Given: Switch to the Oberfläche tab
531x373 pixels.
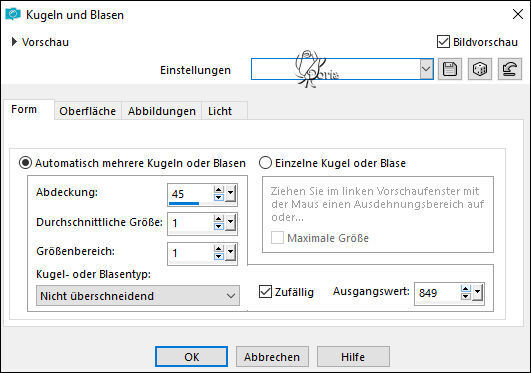Looking at the screenshot, I should 87,111.
